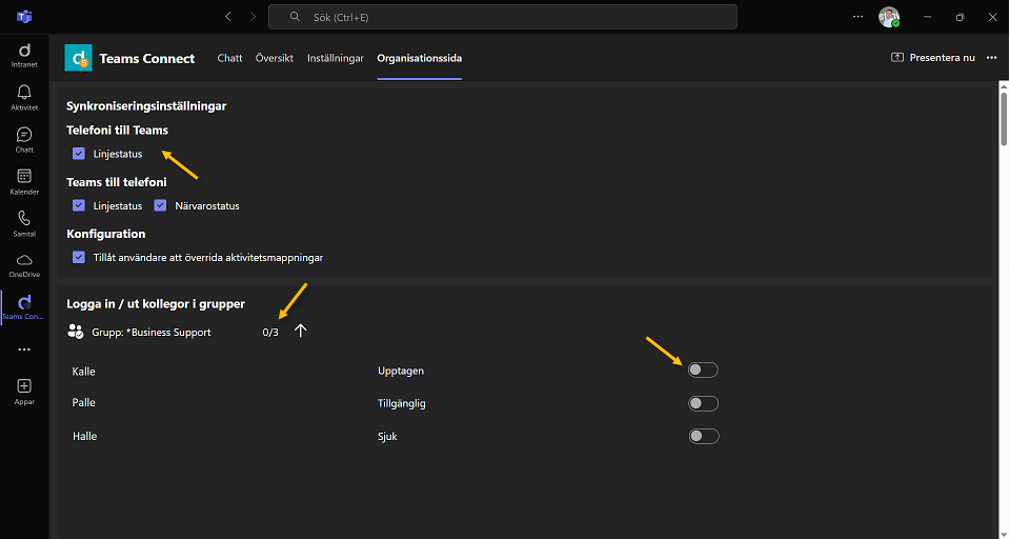Open the profile avatar menu

(889, 17)
